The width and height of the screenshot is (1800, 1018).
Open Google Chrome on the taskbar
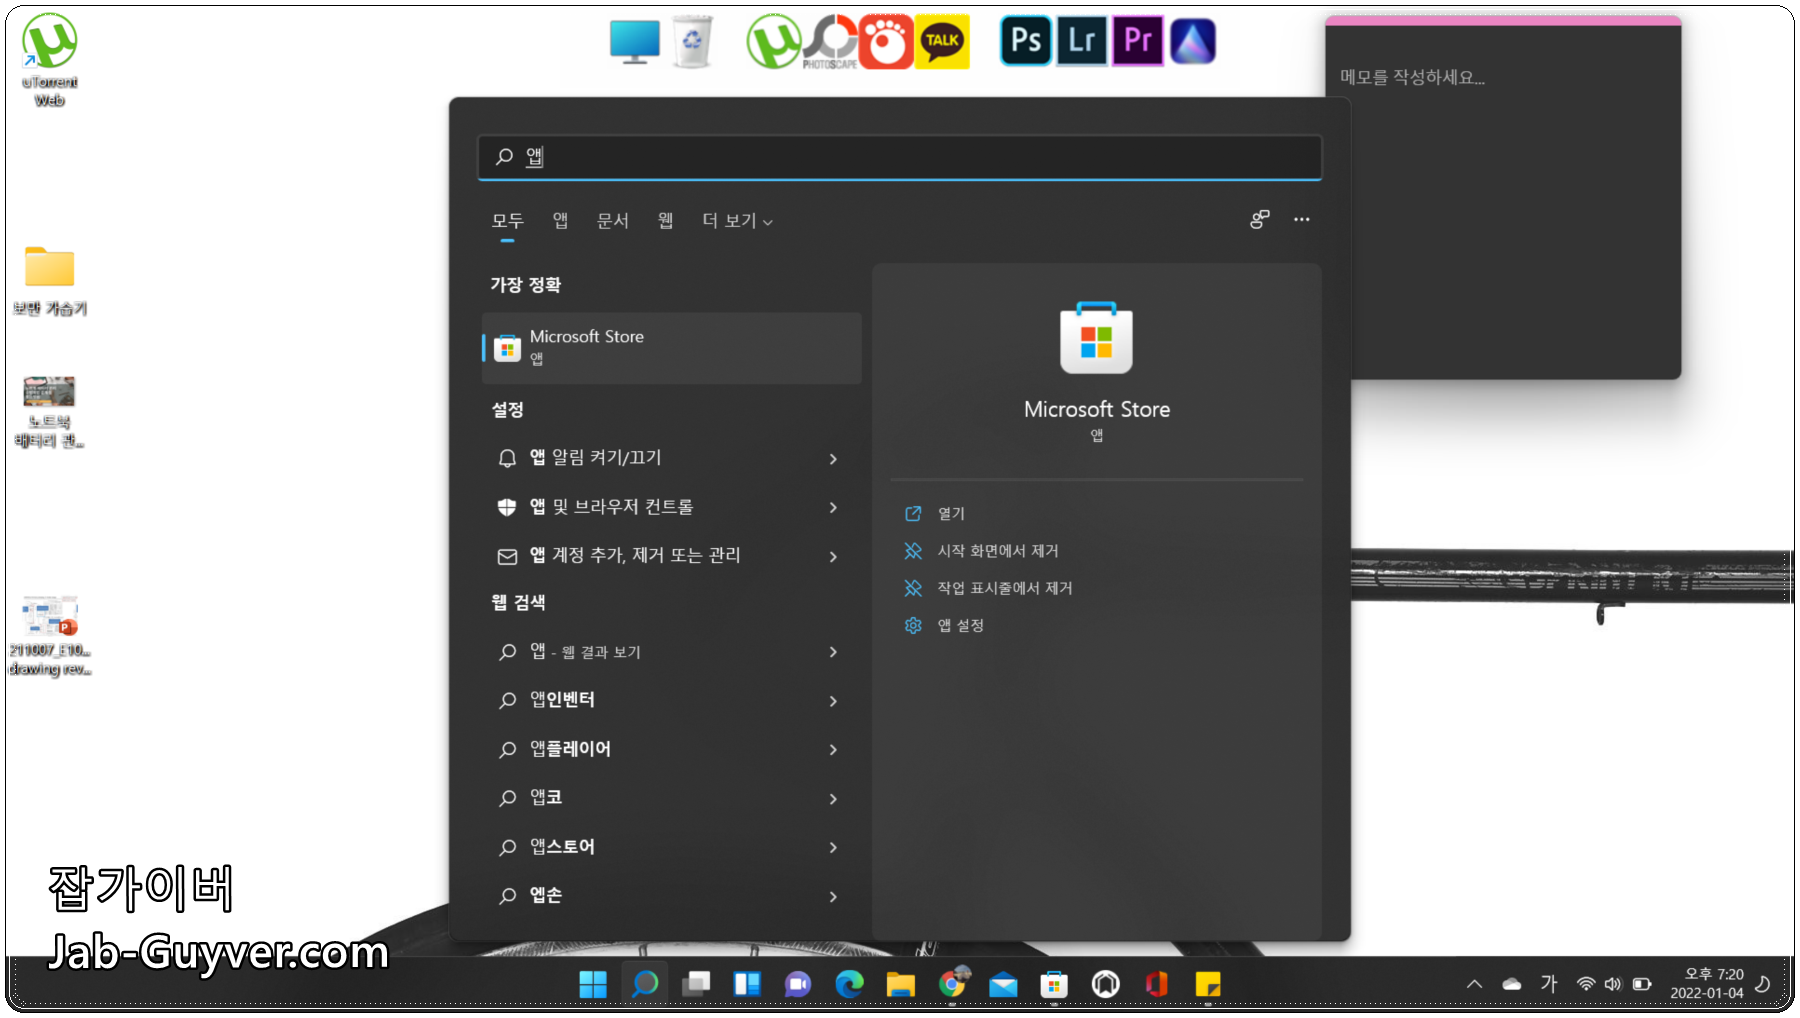pyautogui.click(x=952, y=983)
